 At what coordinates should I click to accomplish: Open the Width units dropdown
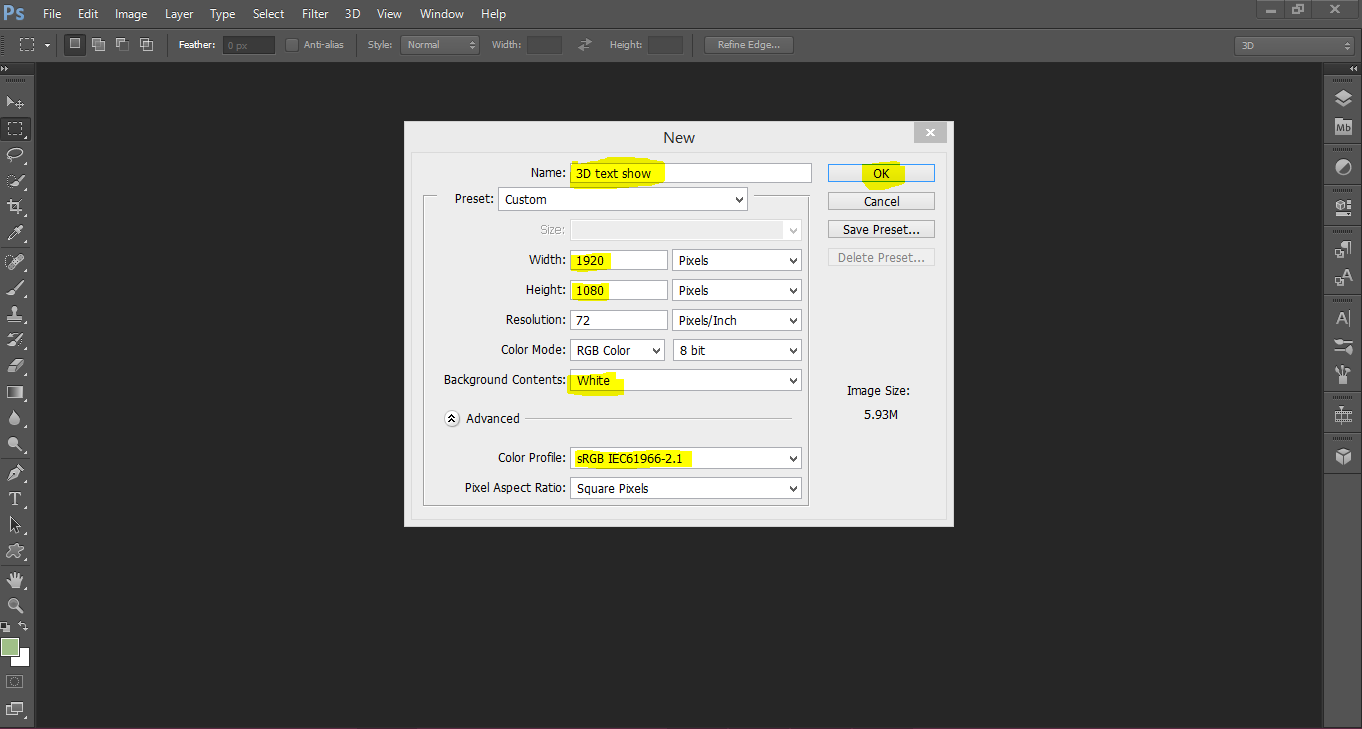click(x=737, y=260)
